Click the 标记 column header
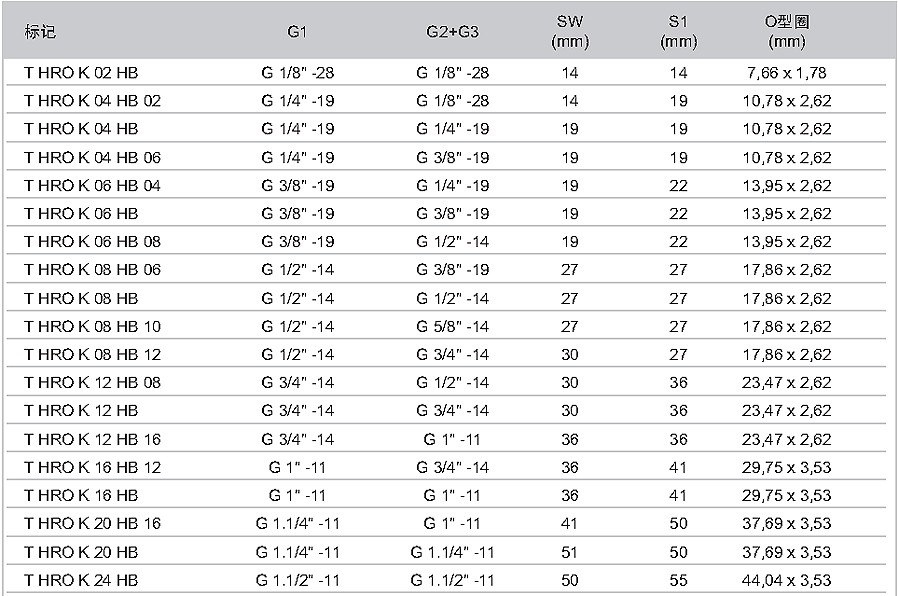This screenshot has height=596, width=898. pyautogui.click(x=40, y=31)
